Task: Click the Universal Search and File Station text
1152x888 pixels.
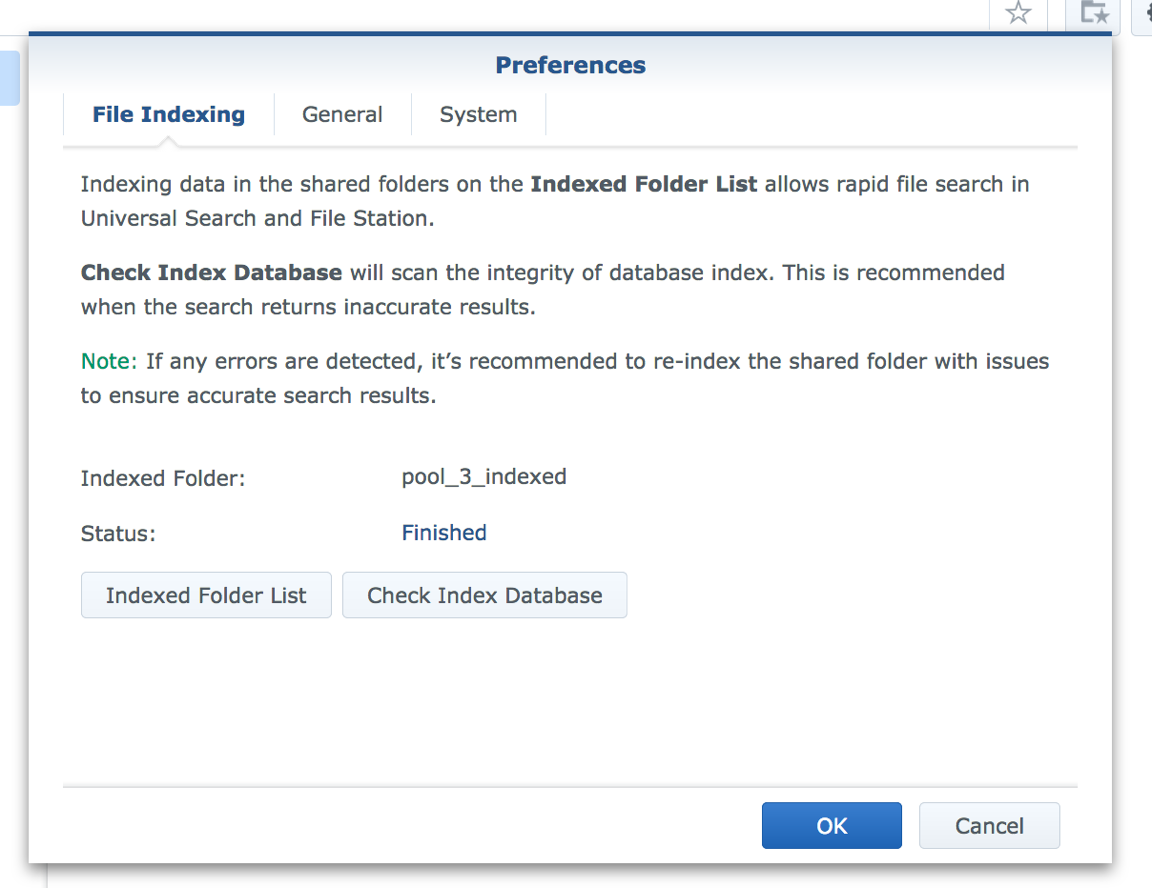Action: 257,218
